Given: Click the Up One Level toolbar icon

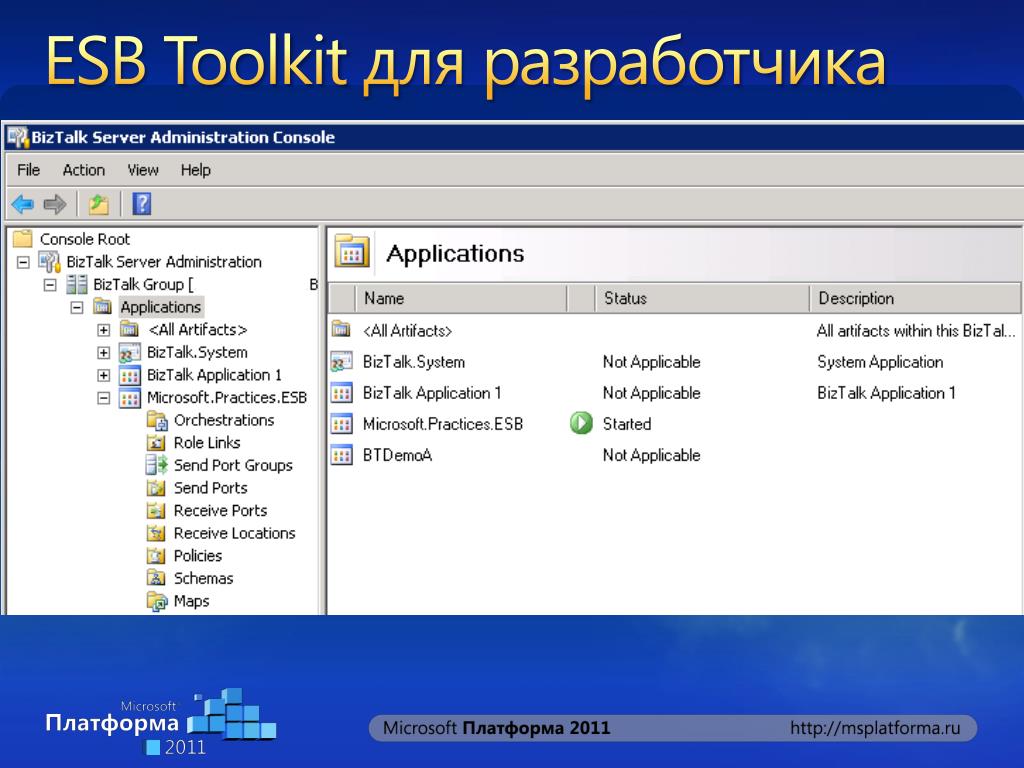Looking at the screenshot, I should tap(99, 204).
